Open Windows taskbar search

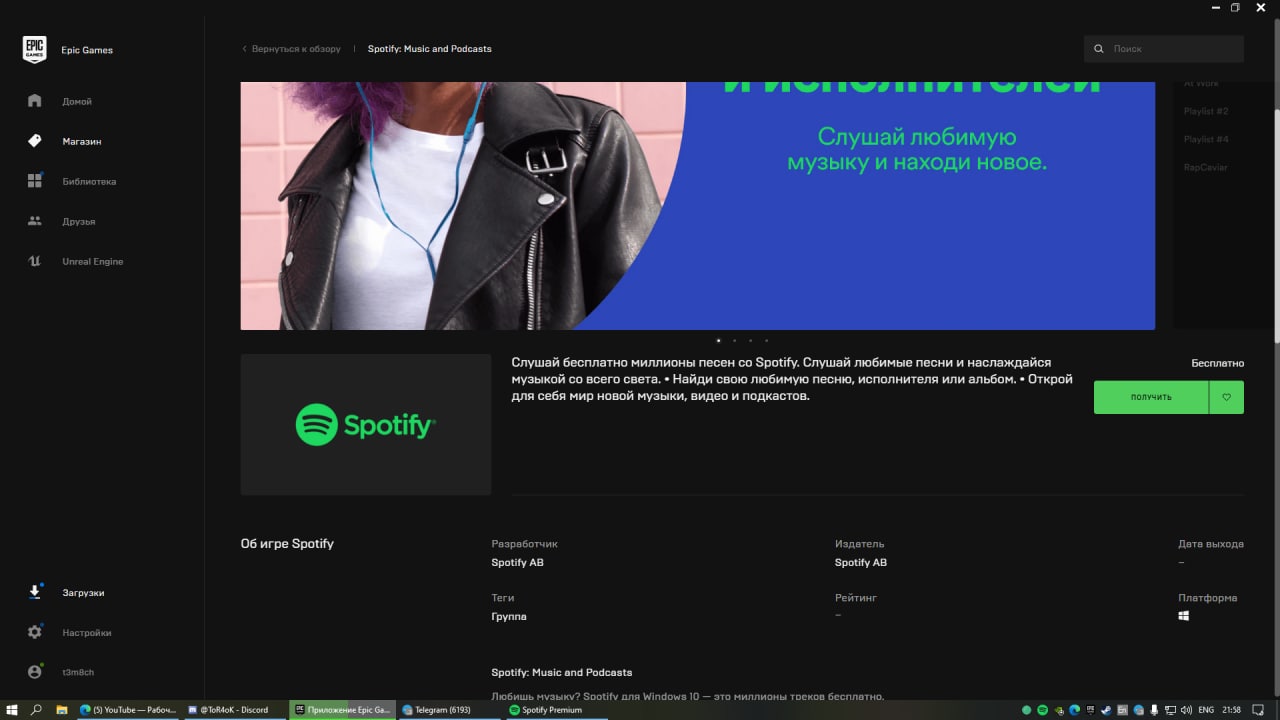pos(37,710)
